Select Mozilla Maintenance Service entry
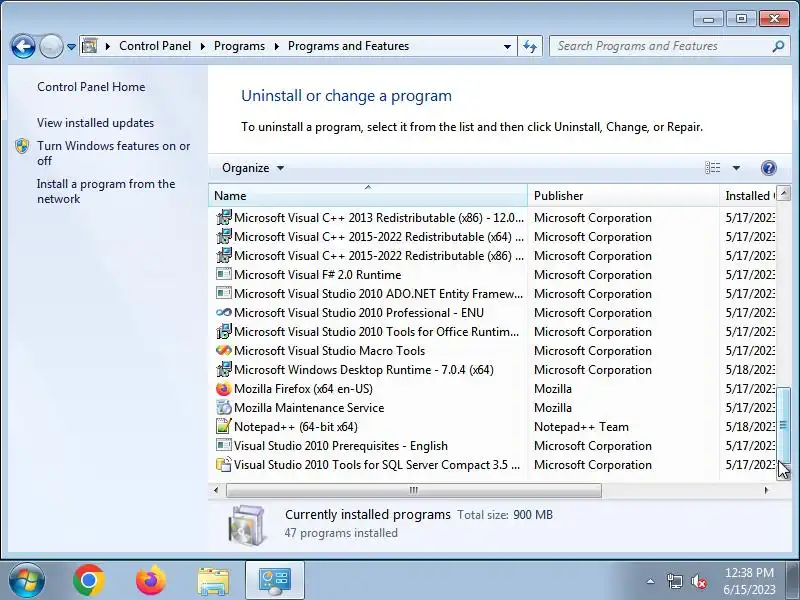 click(309, 408)
